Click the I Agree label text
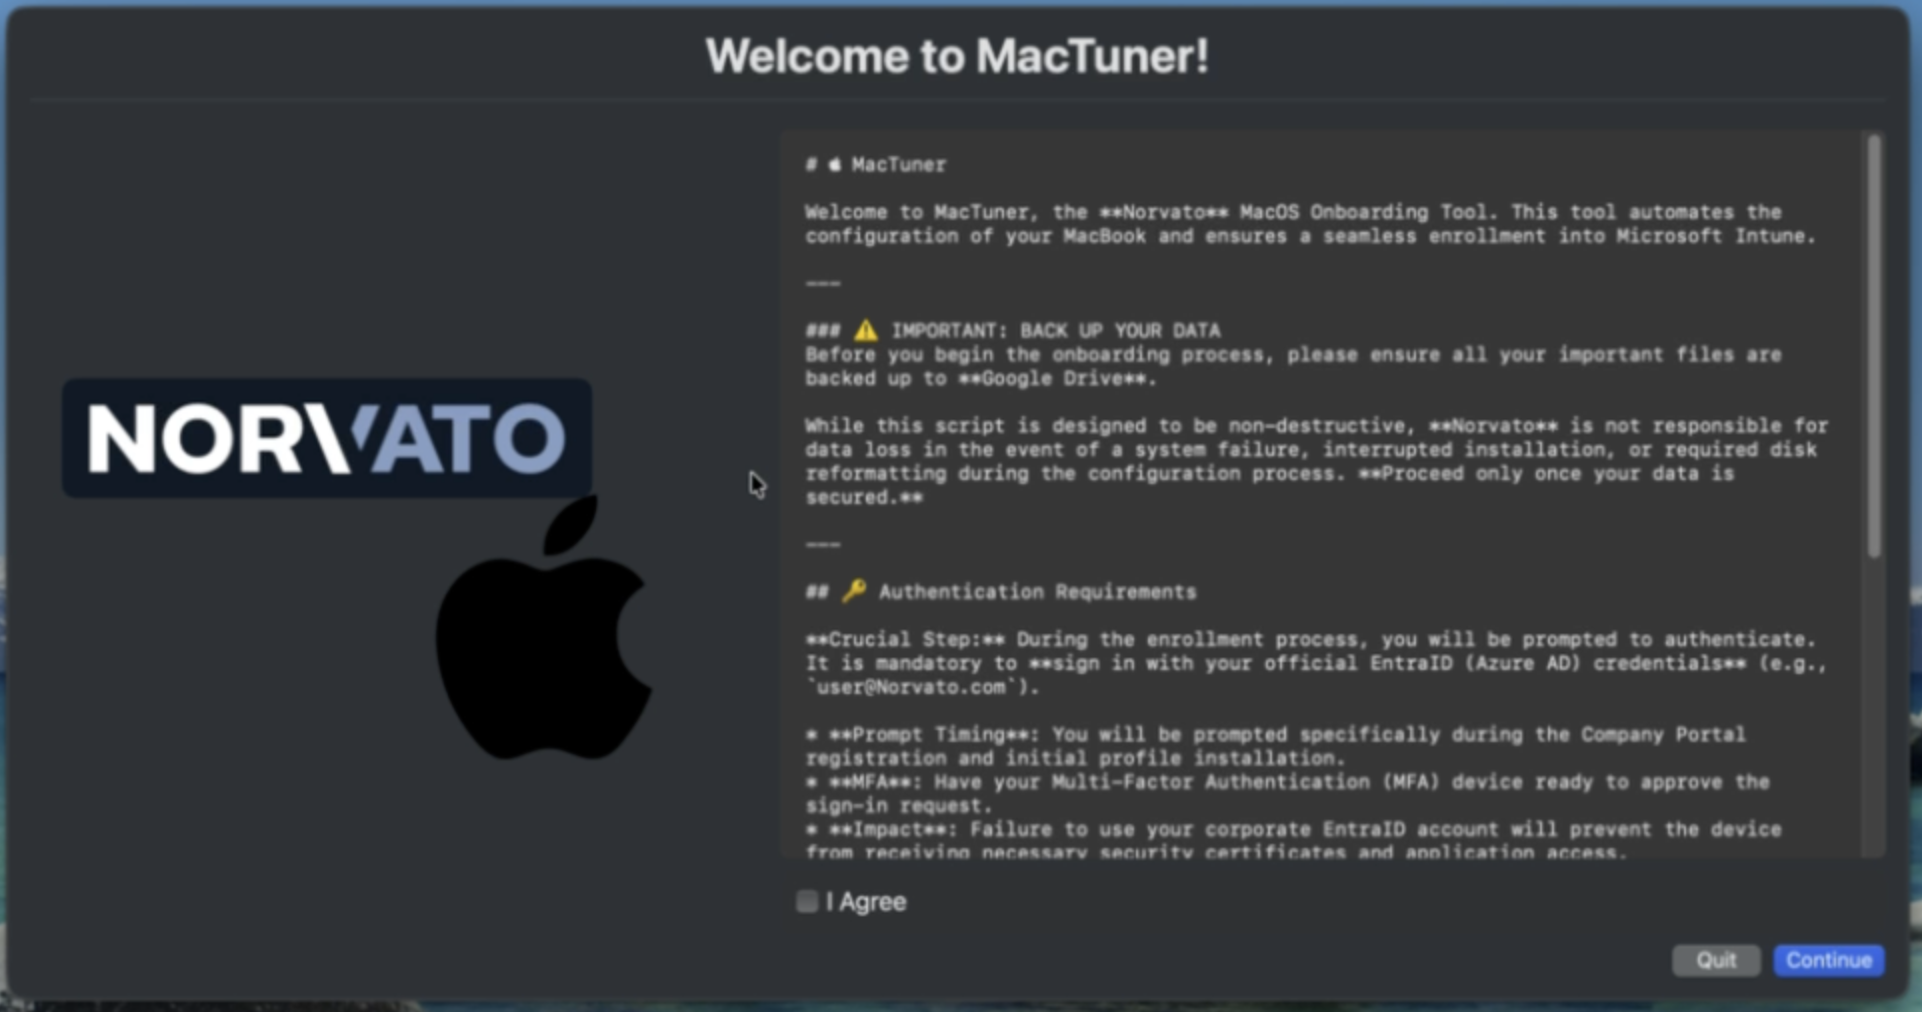This screenshot has height=1012, width=1922. tap(864, 901)
